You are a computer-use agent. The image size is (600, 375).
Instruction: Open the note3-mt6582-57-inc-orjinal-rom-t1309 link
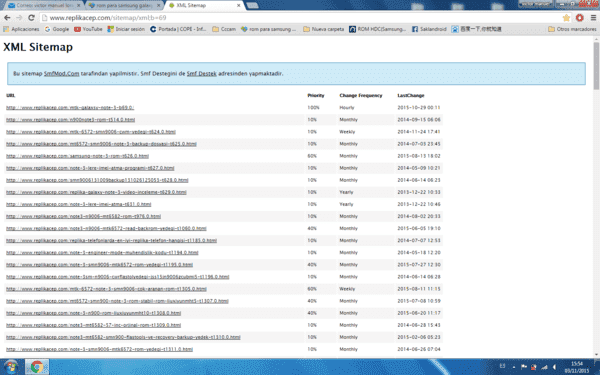tap(93, 325)
